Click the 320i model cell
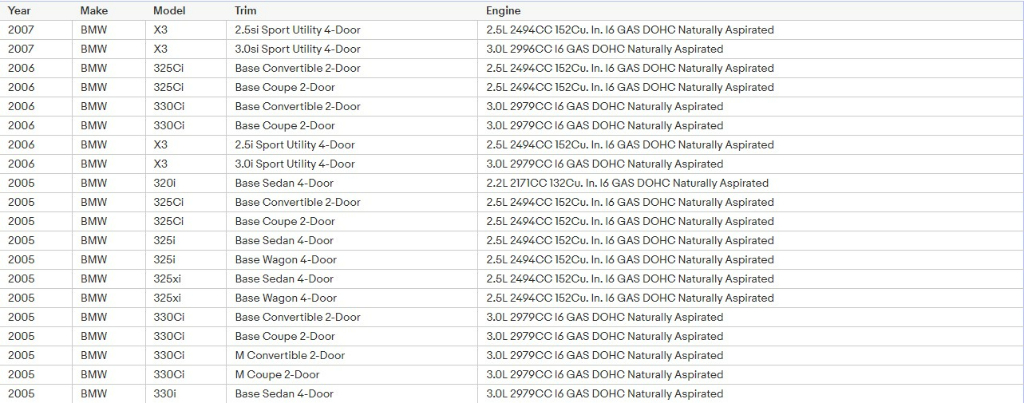 [165, 183]
